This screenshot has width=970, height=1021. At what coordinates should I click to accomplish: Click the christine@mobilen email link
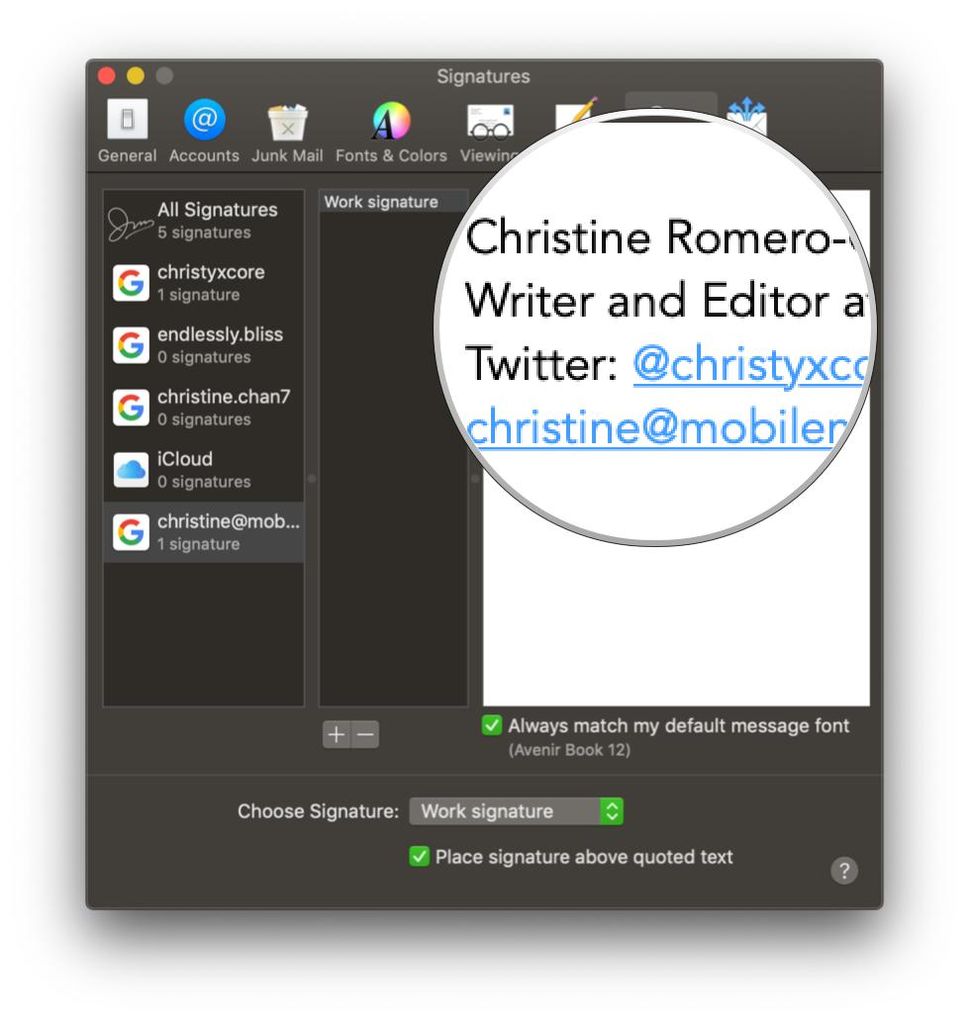point(650,428)
